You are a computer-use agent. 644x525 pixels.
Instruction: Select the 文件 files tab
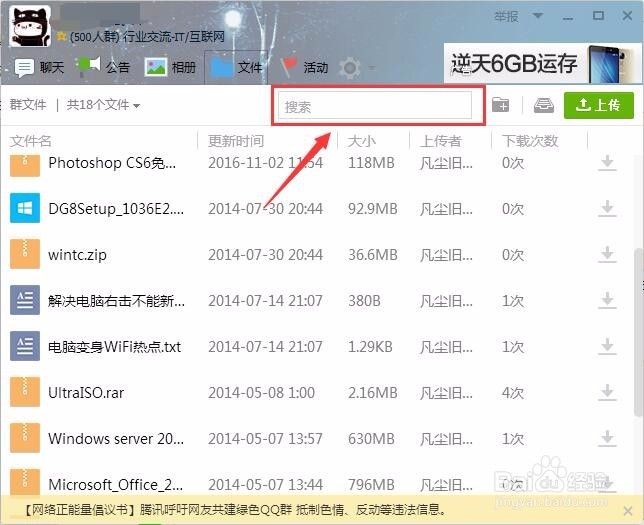click(236, 67)
